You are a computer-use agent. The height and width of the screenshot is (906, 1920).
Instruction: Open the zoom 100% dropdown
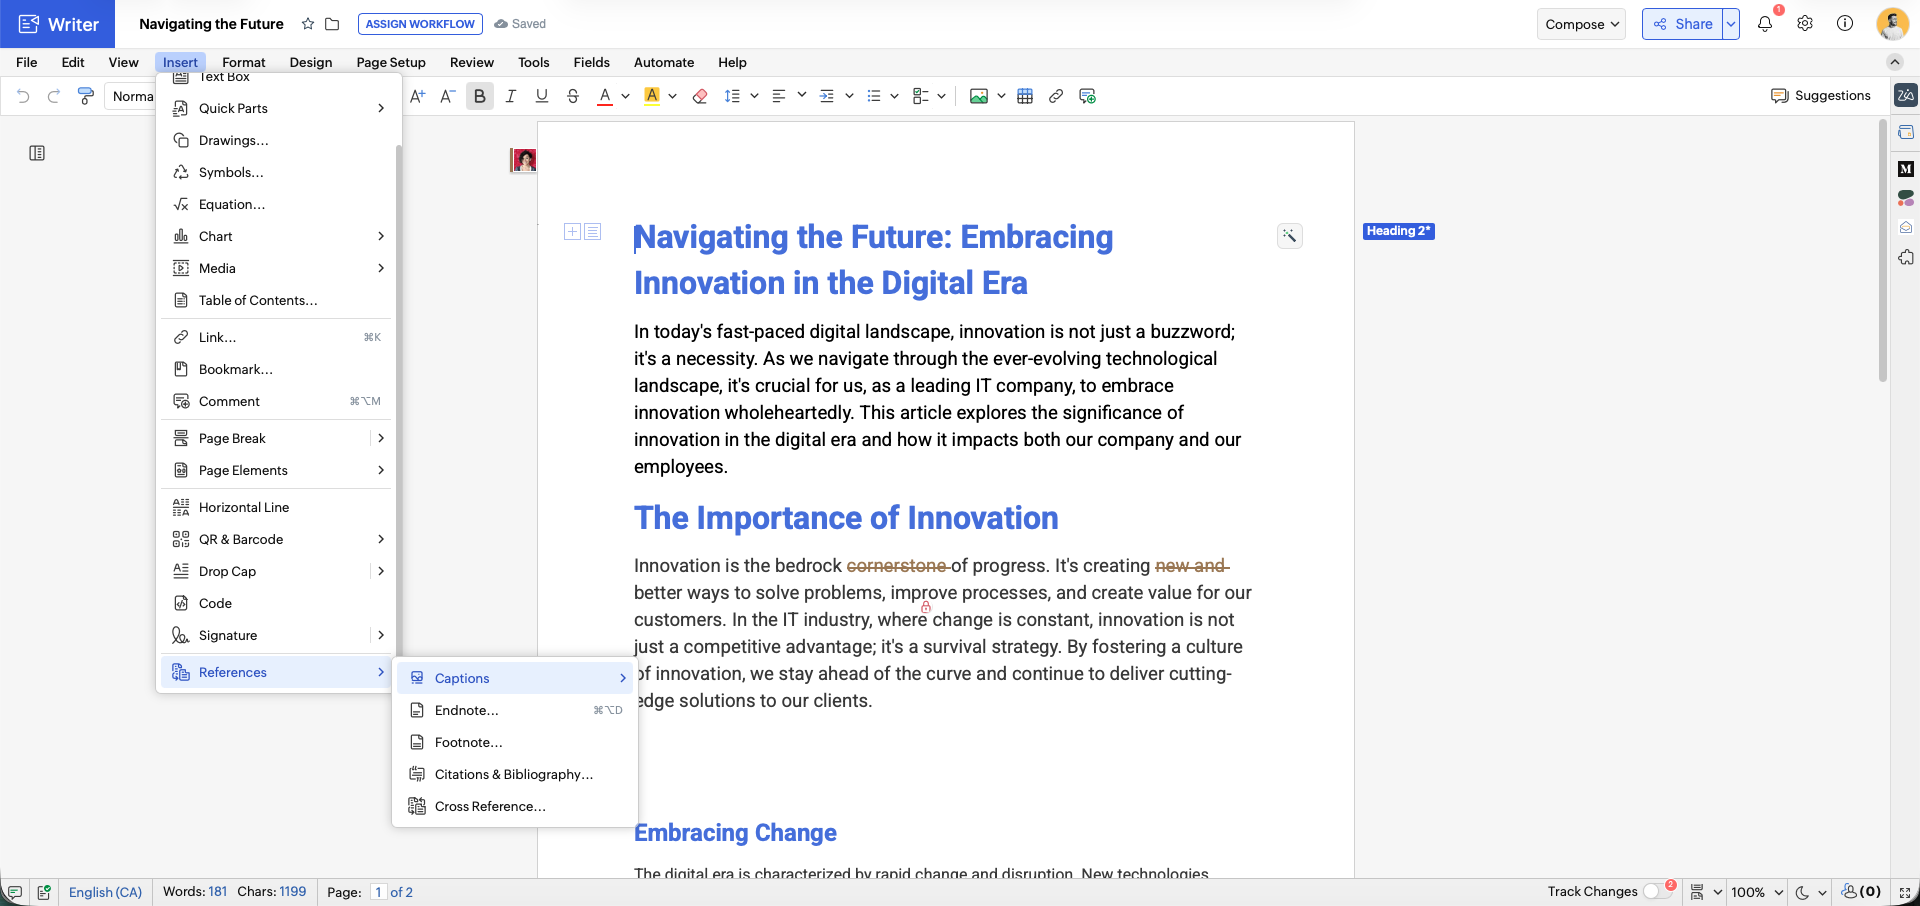(1757, 892)
